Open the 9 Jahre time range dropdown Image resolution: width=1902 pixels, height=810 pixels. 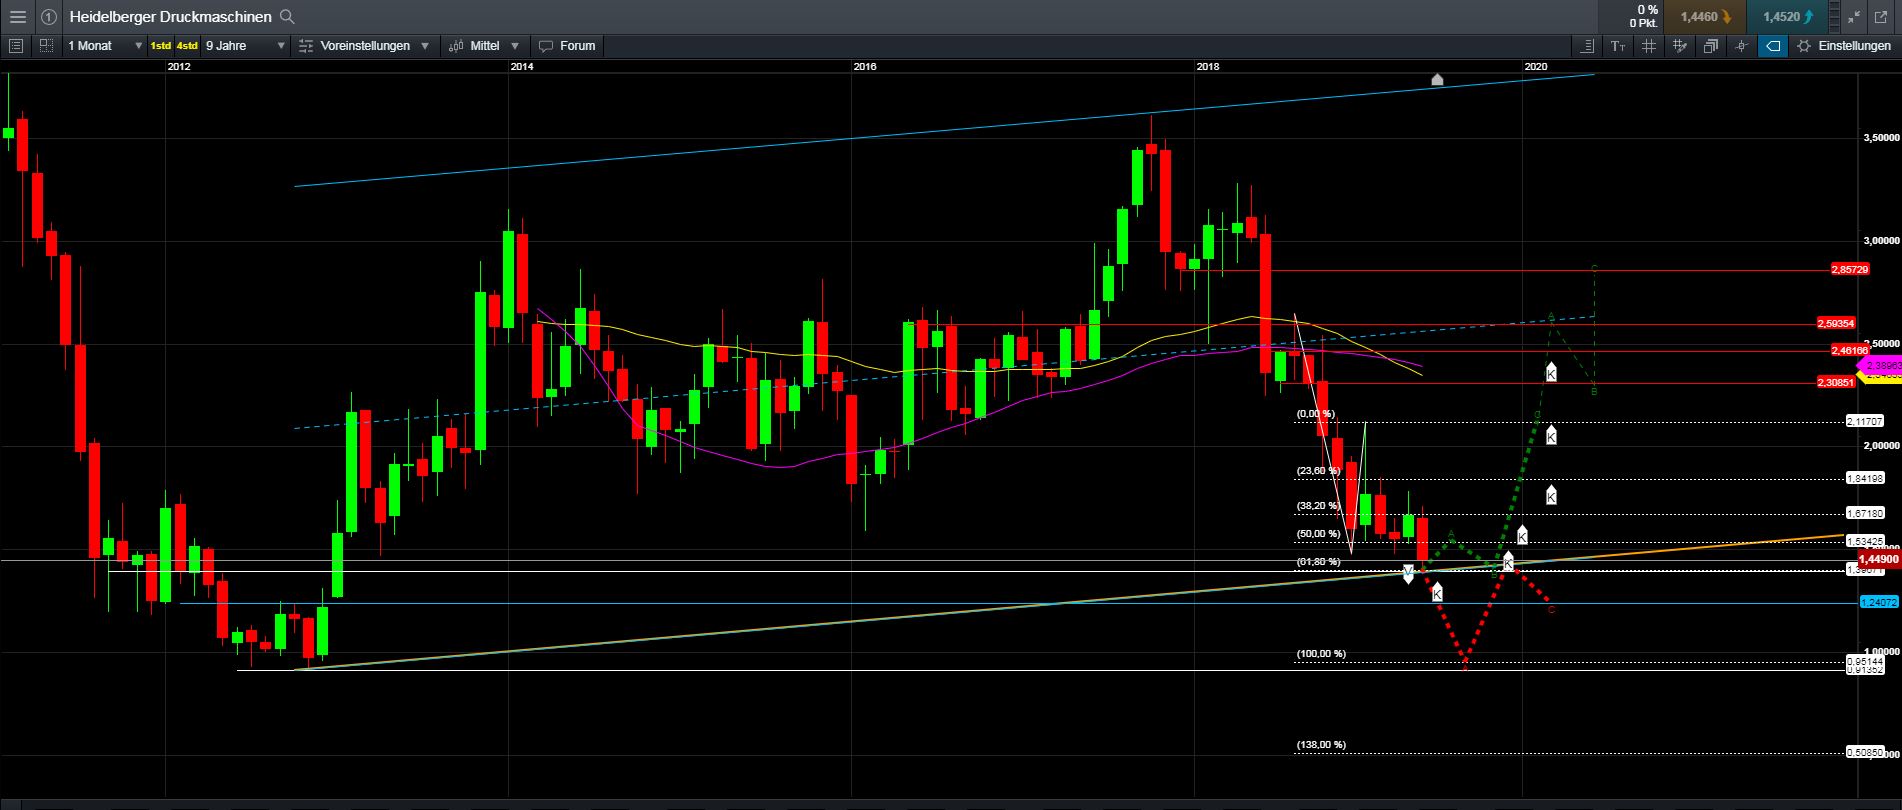[x=246, y=46]
